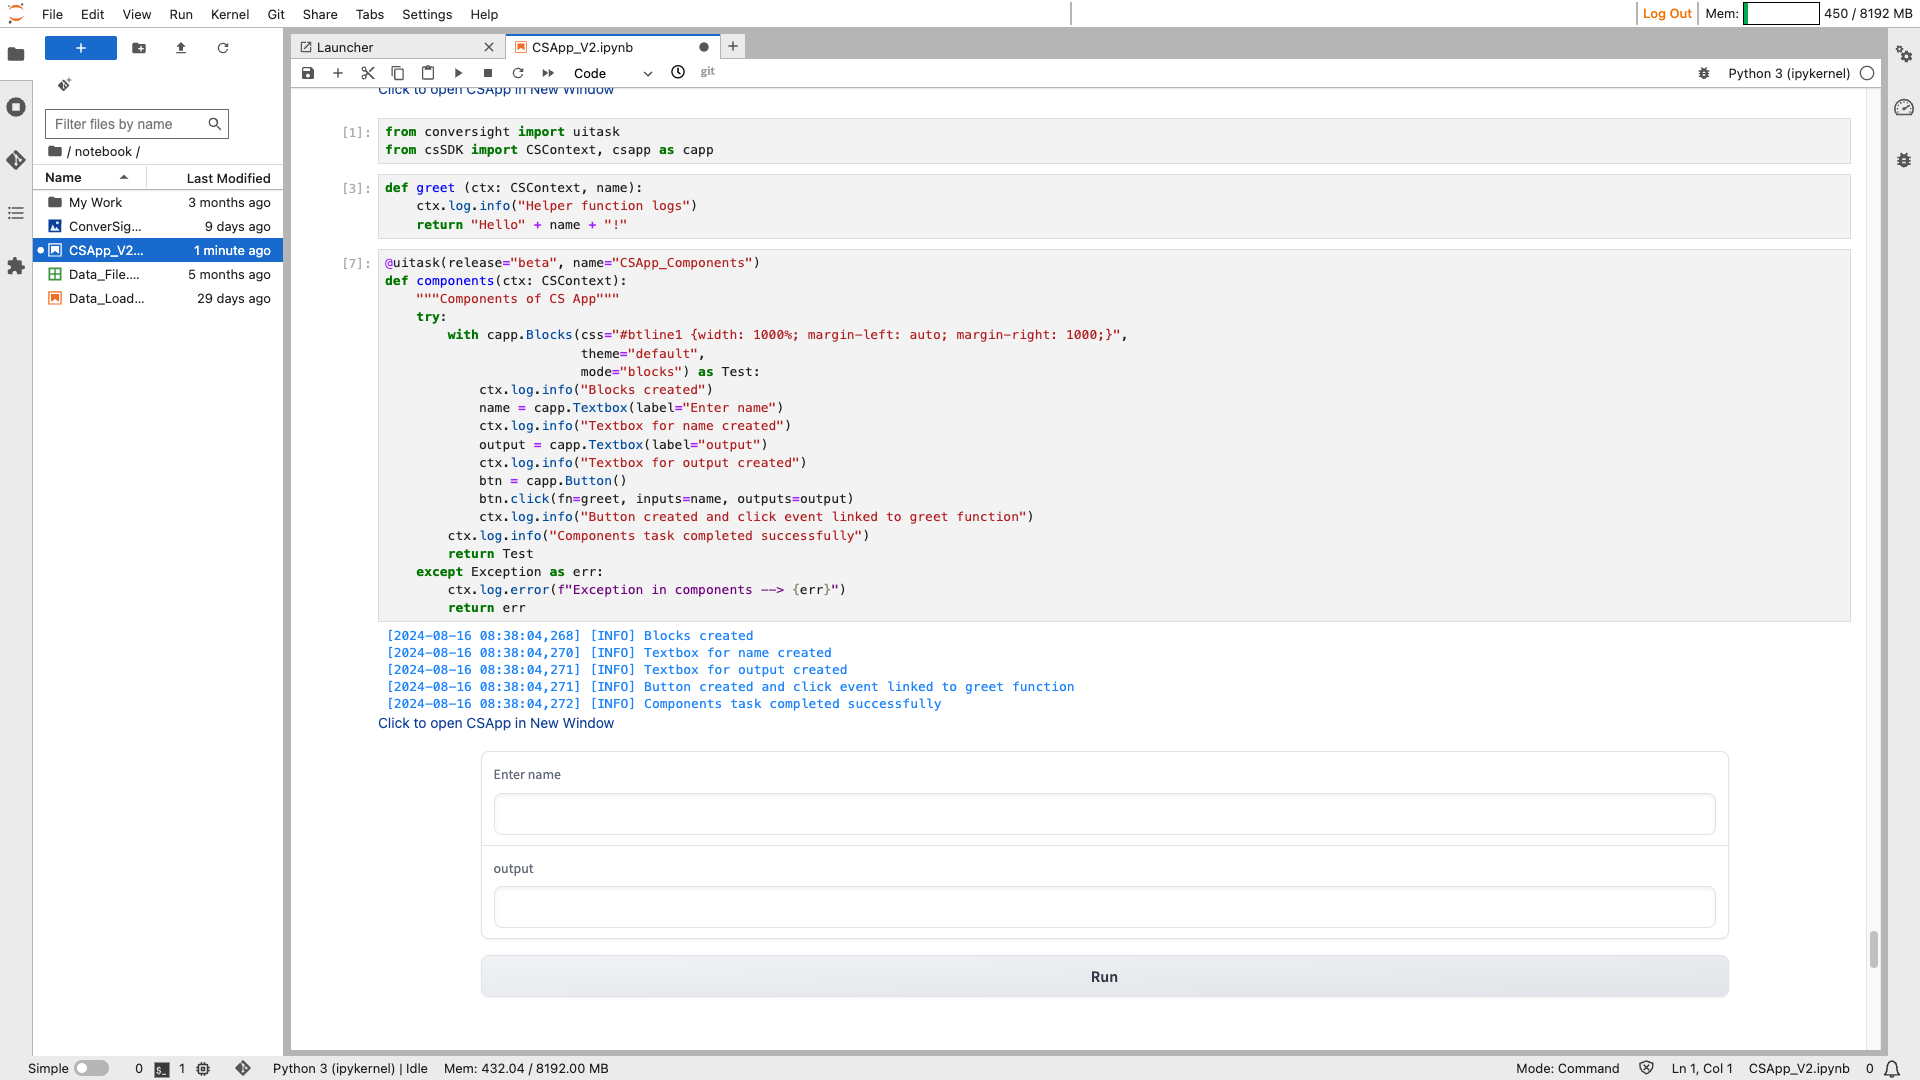Open the cell type Code dropdown
1920x1080 pixels.
coord(612,73)
